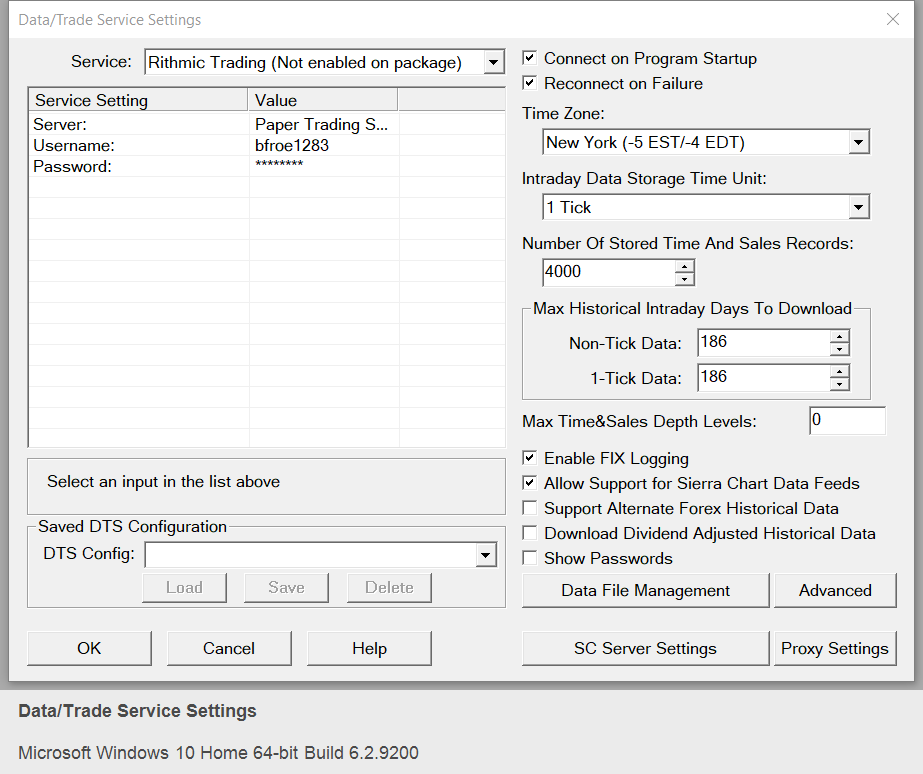The image size is (923, 774).
Task: Click the Service Setting column header
Action: click(138, 100)
